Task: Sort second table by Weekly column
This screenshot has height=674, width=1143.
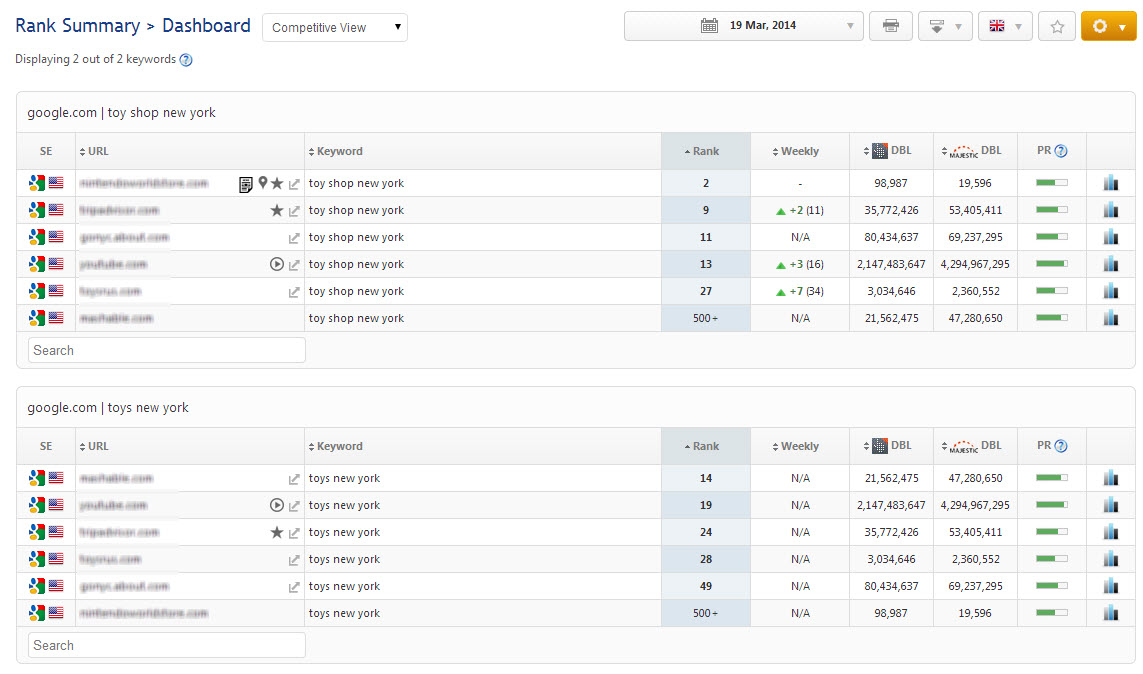Action: 799,447
